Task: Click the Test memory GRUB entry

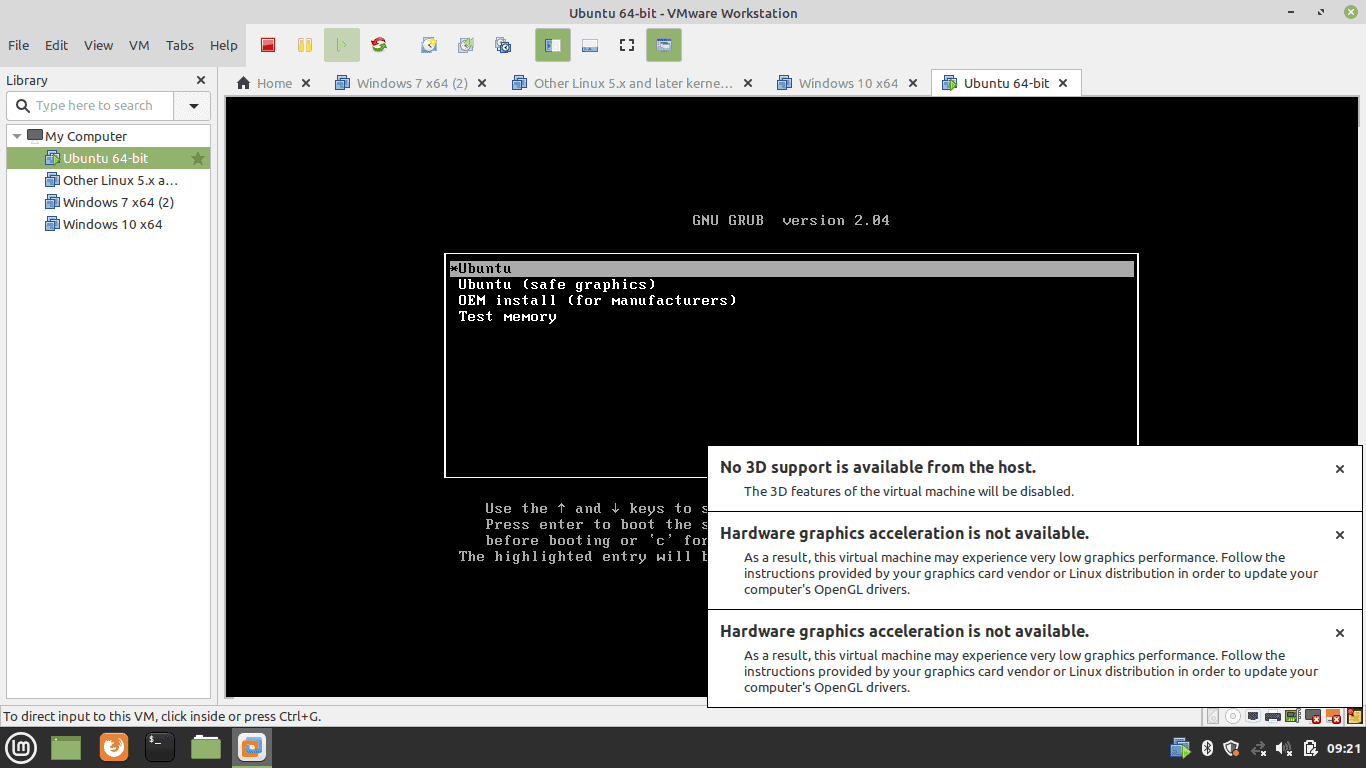Action: [x=507, y=316]
